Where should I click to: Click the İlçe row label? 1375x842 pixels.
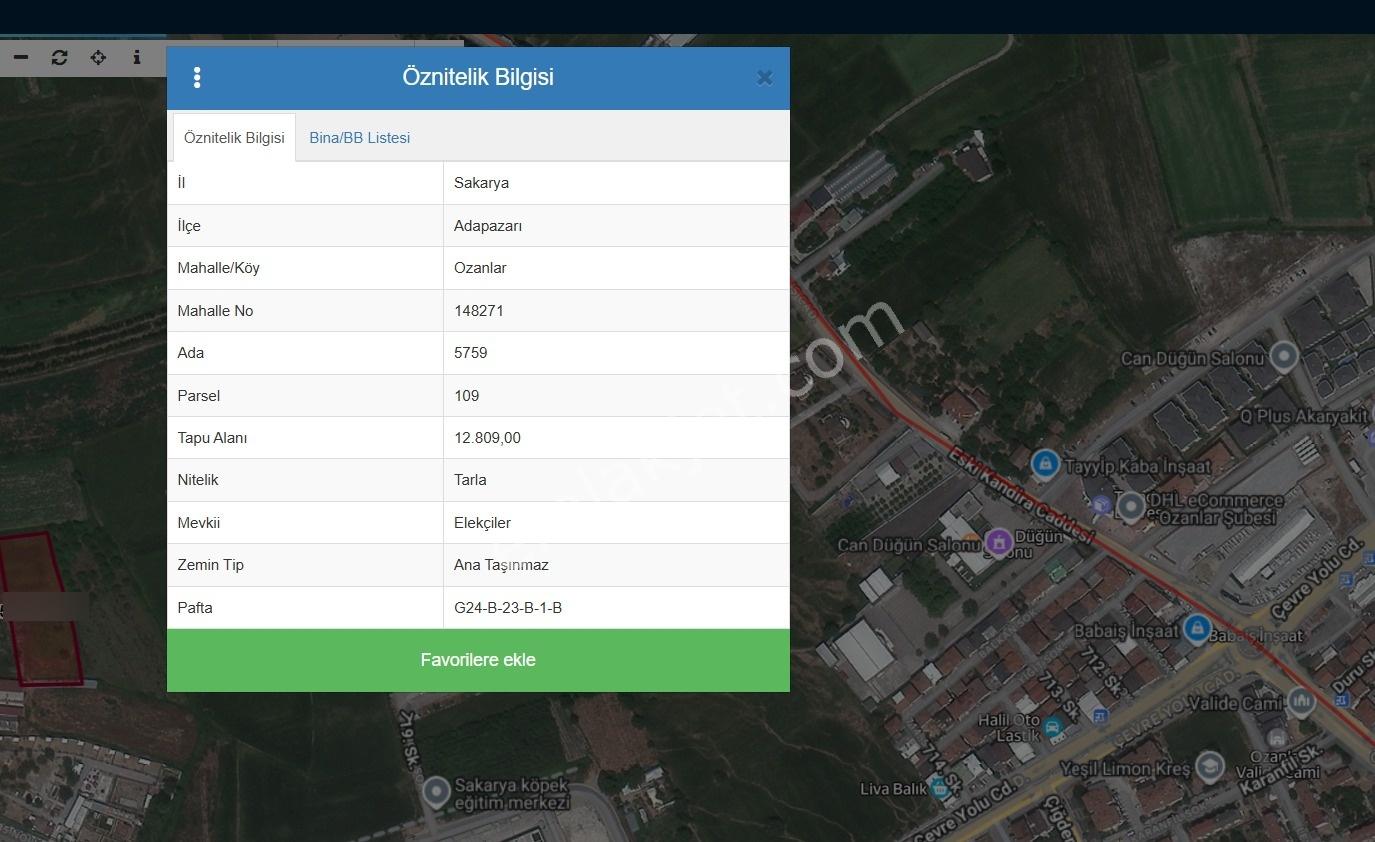[x=189, y=226]
